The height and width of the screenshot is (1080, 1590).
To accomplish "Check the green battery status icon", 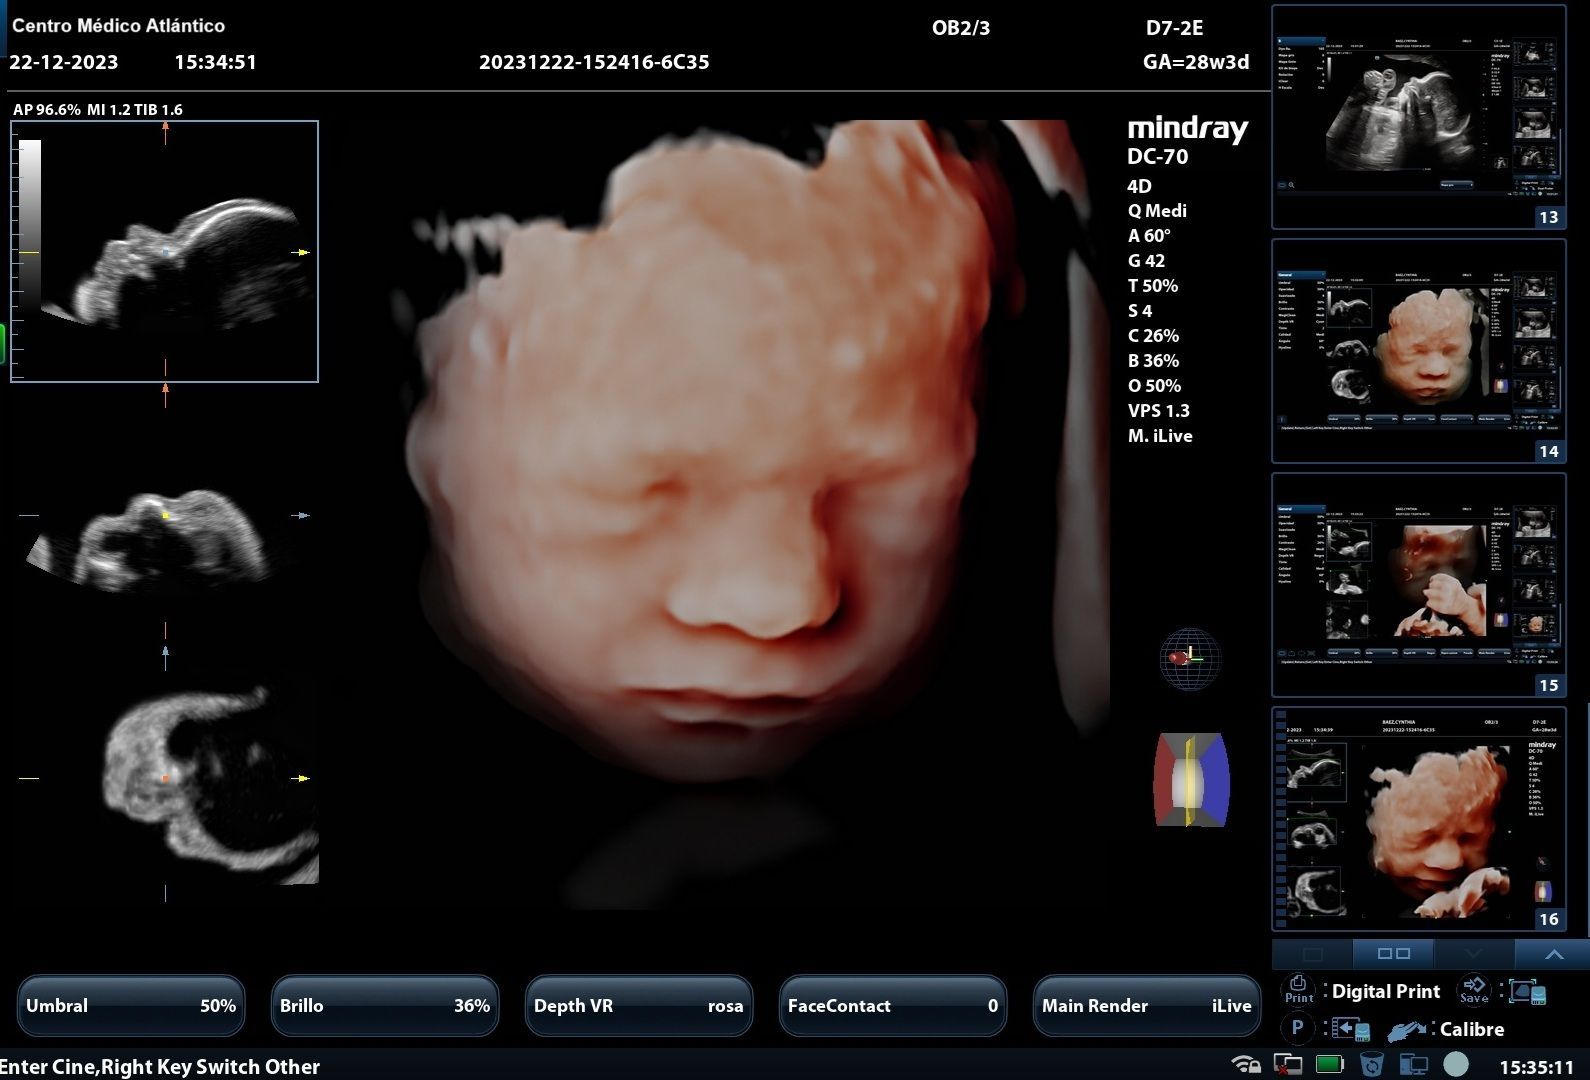I will 1330,1064.
